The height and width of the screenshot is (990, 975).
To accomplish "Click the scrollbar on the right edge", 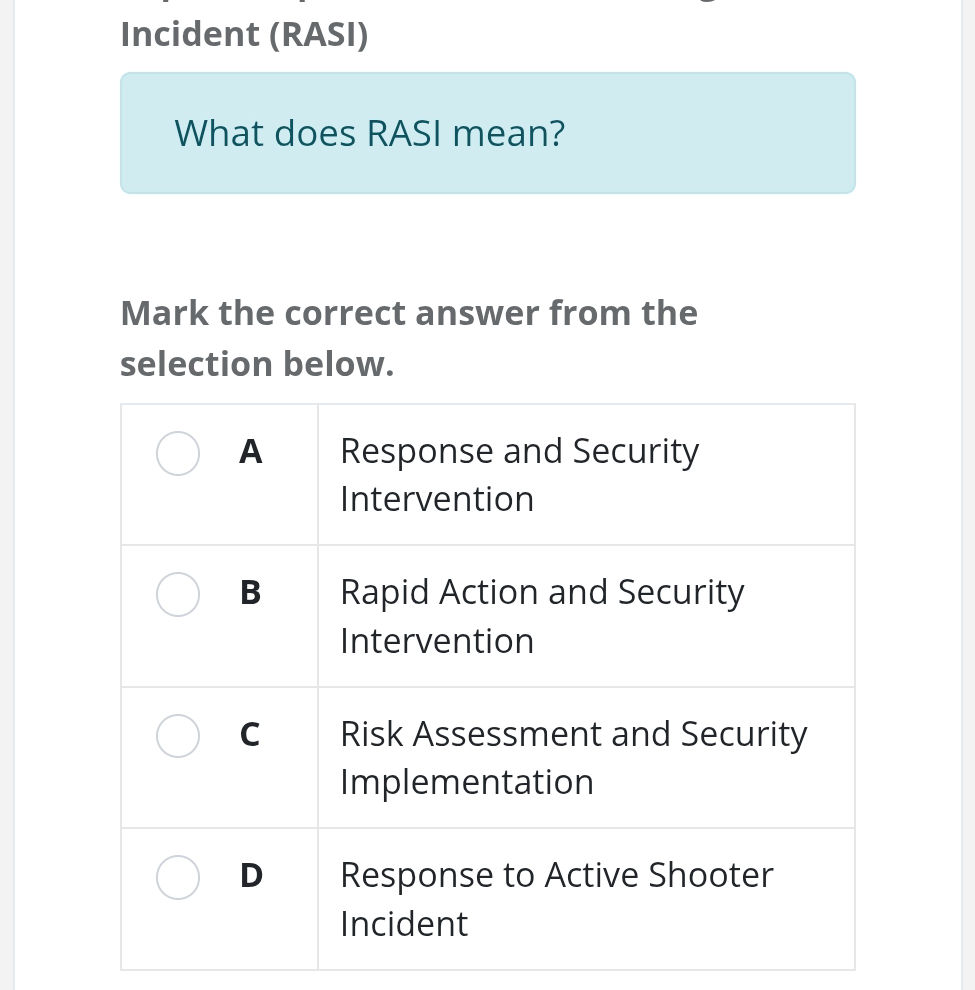I will point(967,495).
